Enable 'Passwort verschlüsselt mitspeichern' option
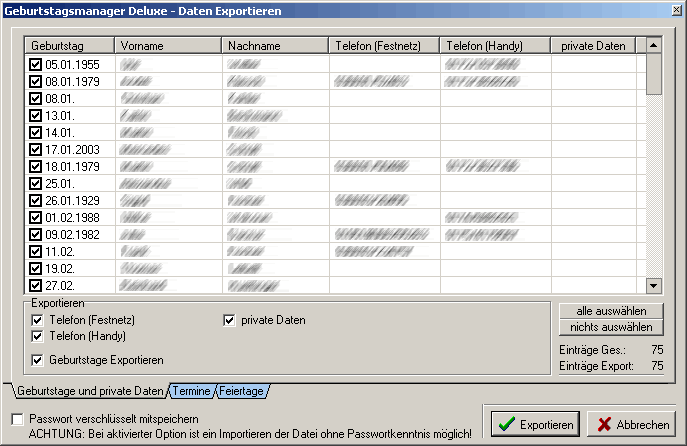This screenshot has height=446, width=687. coord(17,418)
